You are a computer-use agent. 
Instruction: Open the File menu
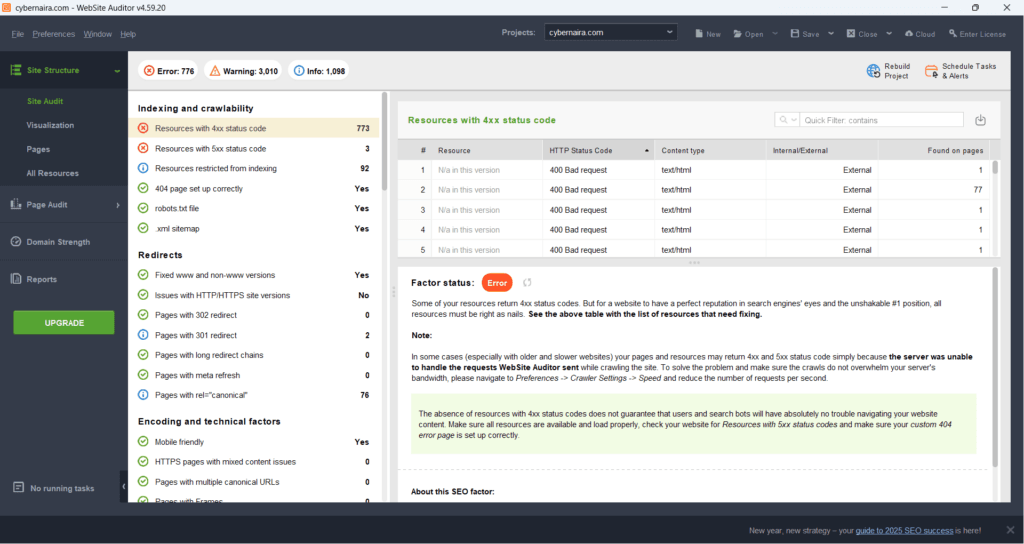(x=18, y=34)
